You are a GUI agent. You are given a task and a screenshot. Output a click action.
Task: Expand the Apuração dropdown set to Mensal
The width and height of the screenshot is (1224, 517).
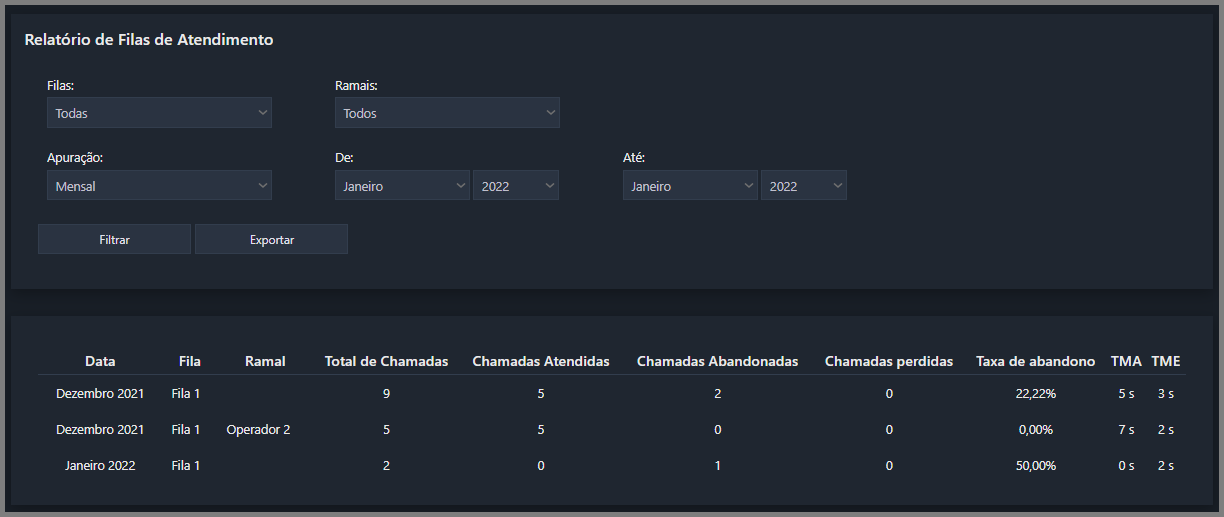tap(159, 185)
